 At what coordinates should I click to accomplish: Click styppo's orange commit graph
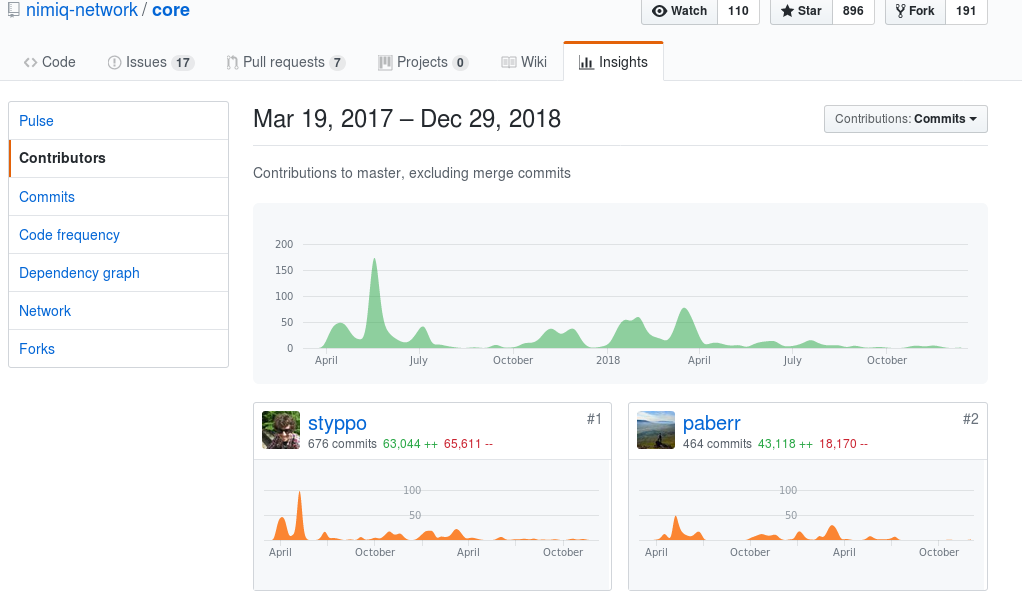pyautogui.click(x=431, y=515)
